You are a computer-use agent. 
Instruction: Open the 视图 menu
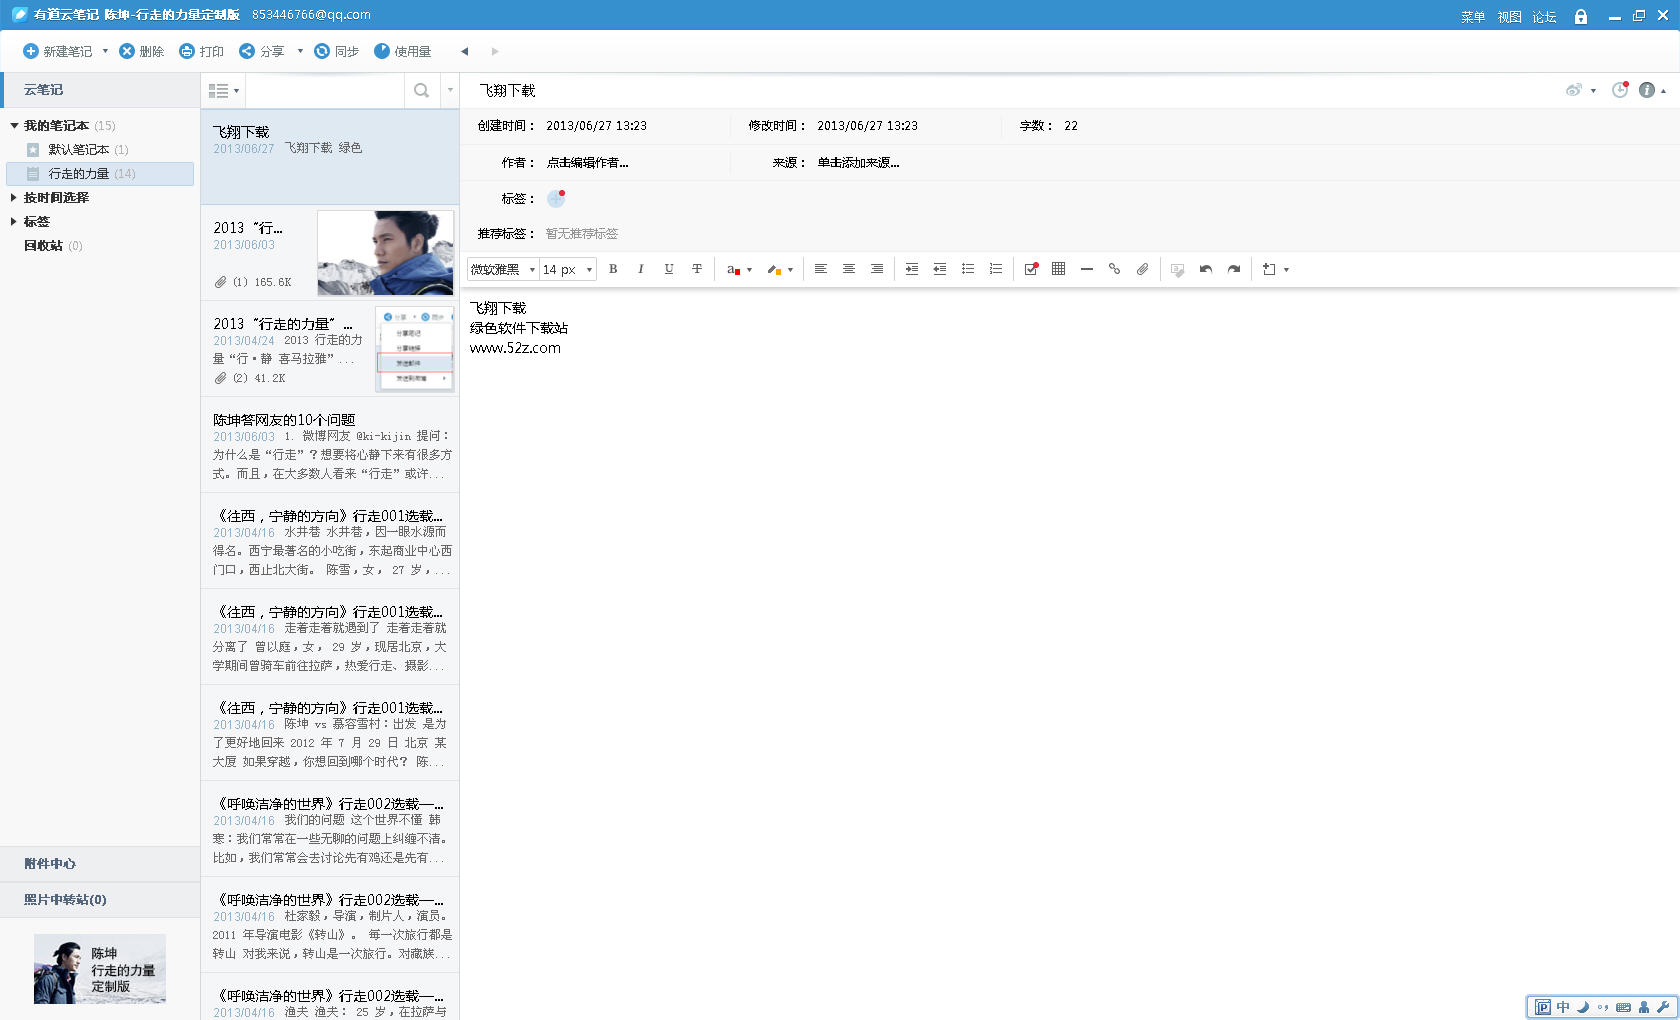(x=1509, y=17)
